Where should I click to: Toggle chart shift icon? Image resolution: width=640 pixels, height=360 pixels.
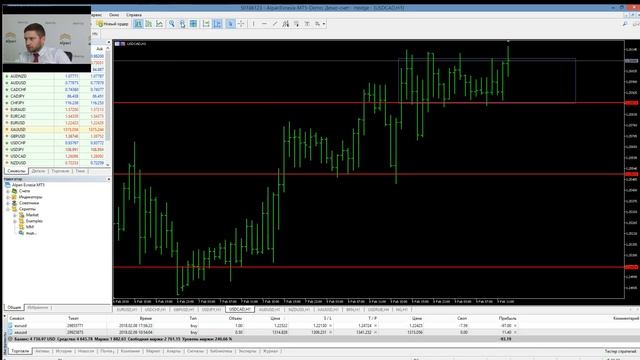tap(217, 24)
